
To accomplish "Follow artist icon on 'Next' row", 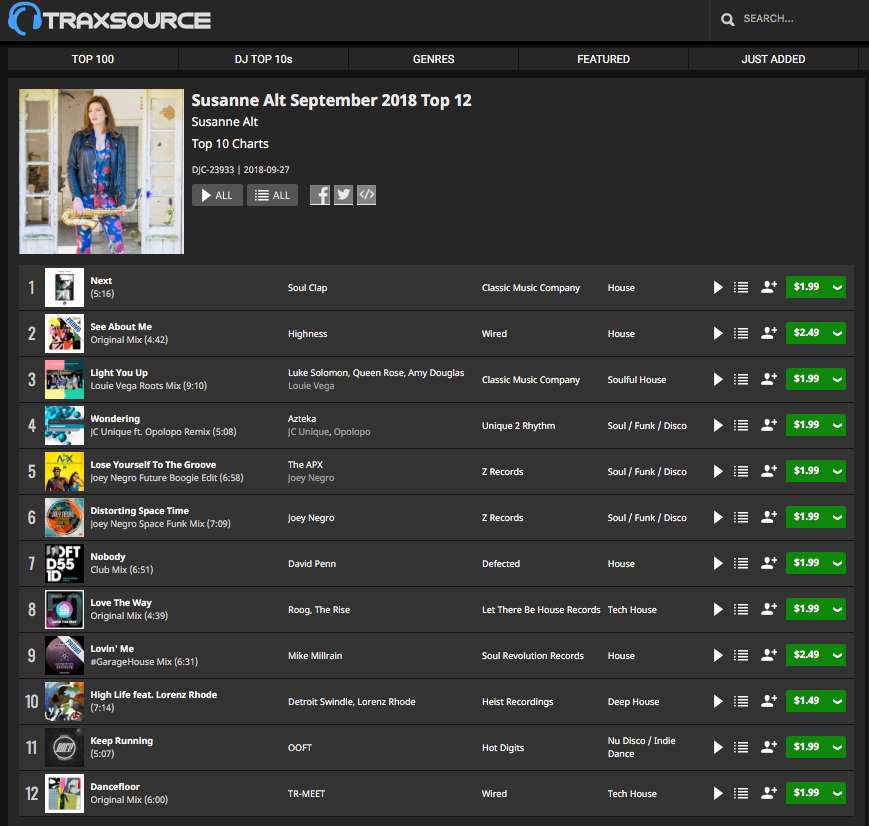I will tap(769, 287).
